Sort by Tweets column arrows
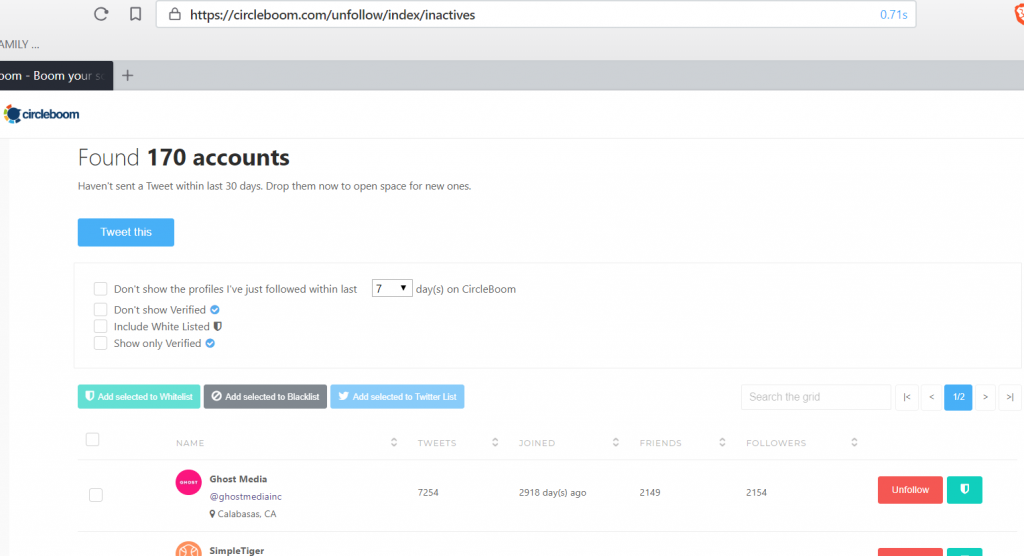1024x556 pixels. tap(495, 442)
